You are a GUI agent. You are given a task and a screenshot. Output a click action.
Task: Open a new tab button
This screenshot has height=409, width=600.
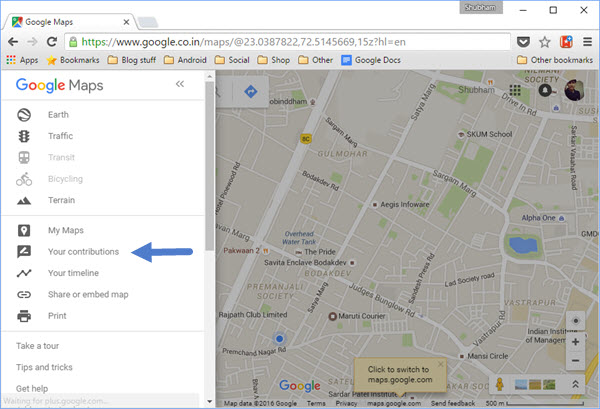tap(148, 22)
